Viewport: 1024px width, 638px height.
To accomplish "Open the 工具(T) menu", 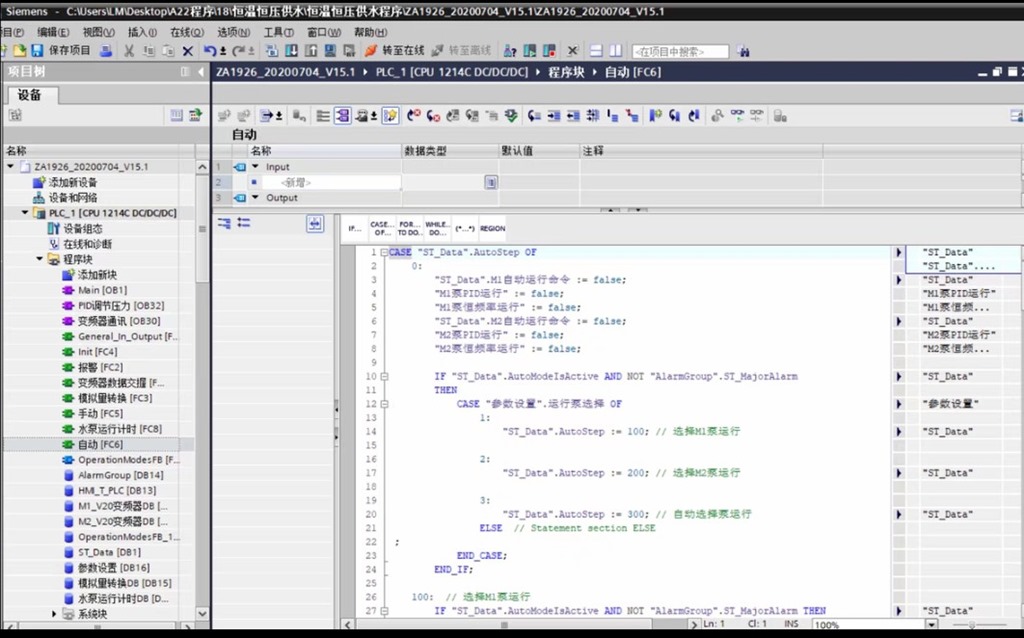I will click(x=278, y=32).
